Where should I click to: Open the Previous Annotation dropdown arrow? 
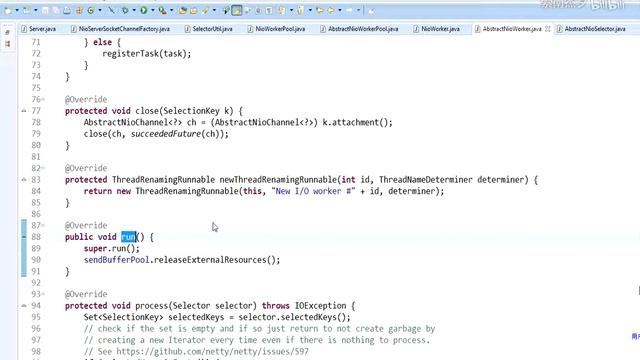click(310, 11)
